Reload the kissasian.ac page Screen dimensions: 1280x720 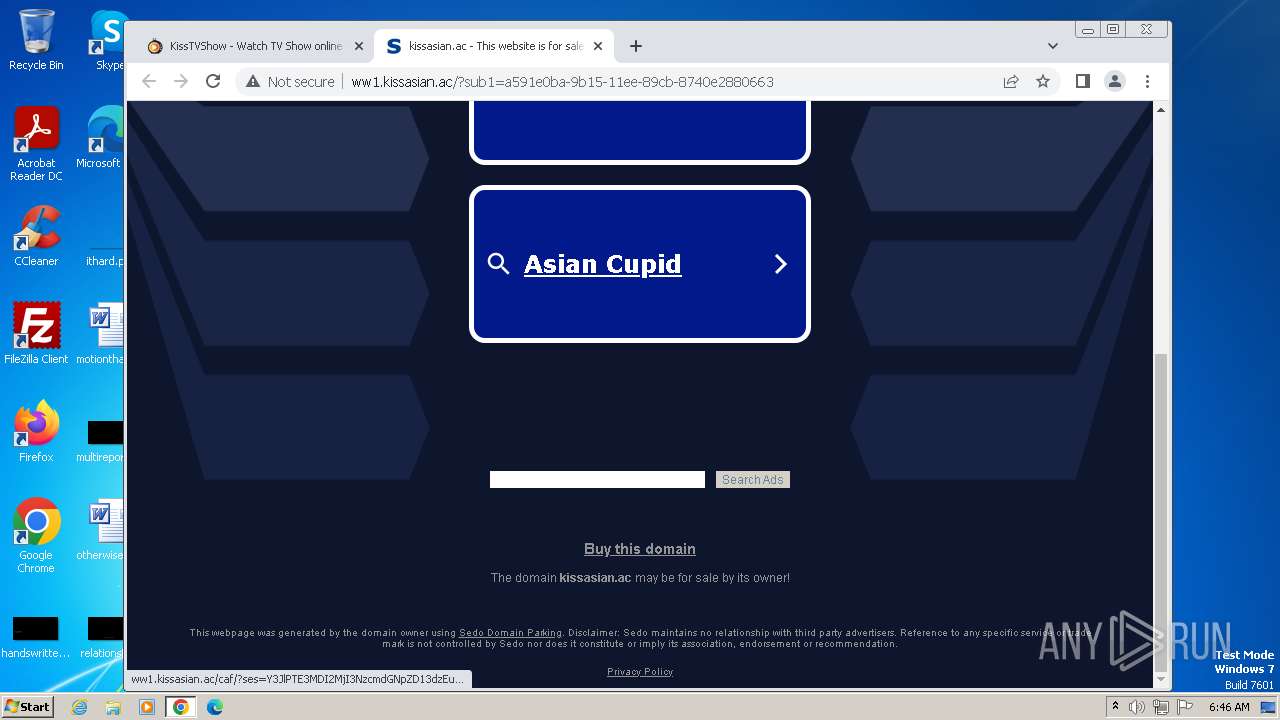point(213,81)
